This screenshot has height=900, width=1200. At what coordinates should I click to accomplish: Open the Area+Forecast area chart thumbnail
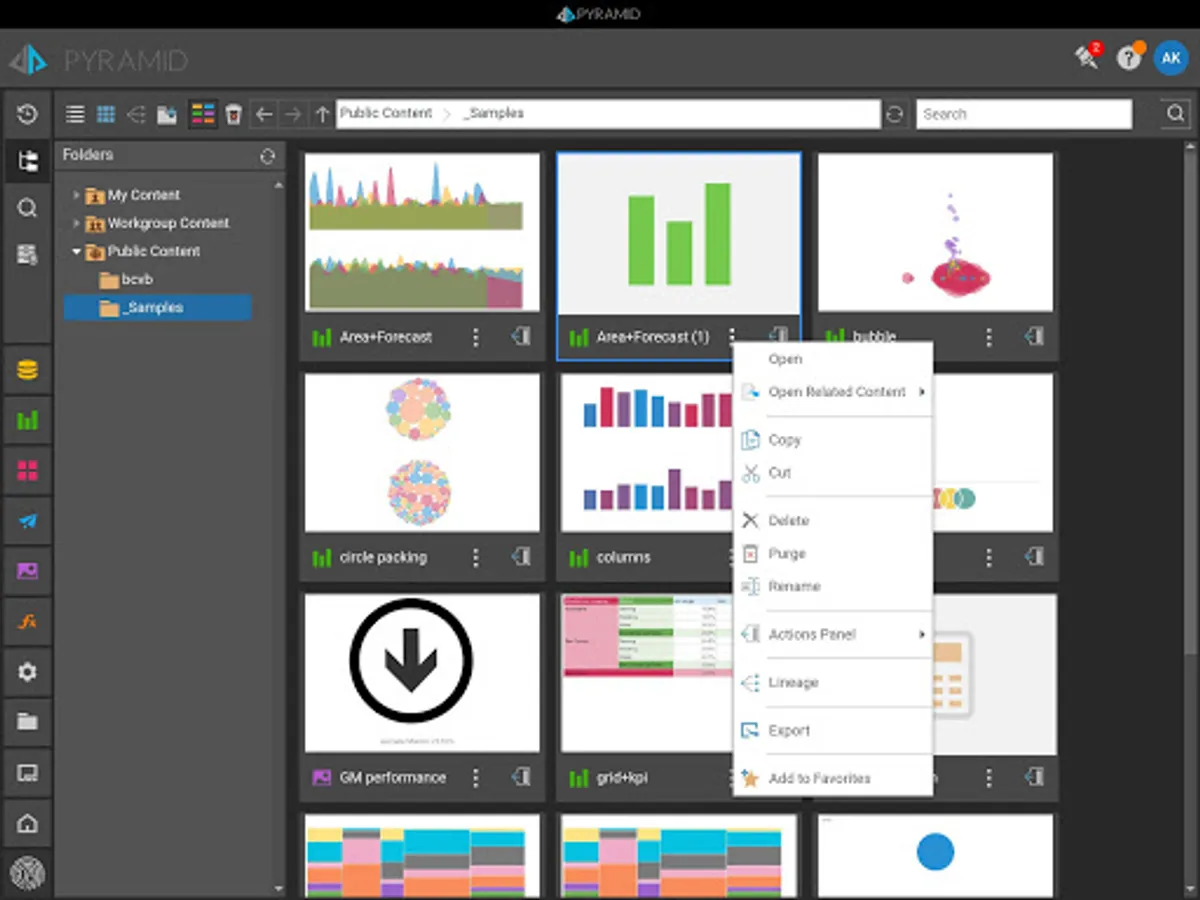coord(422,232)
